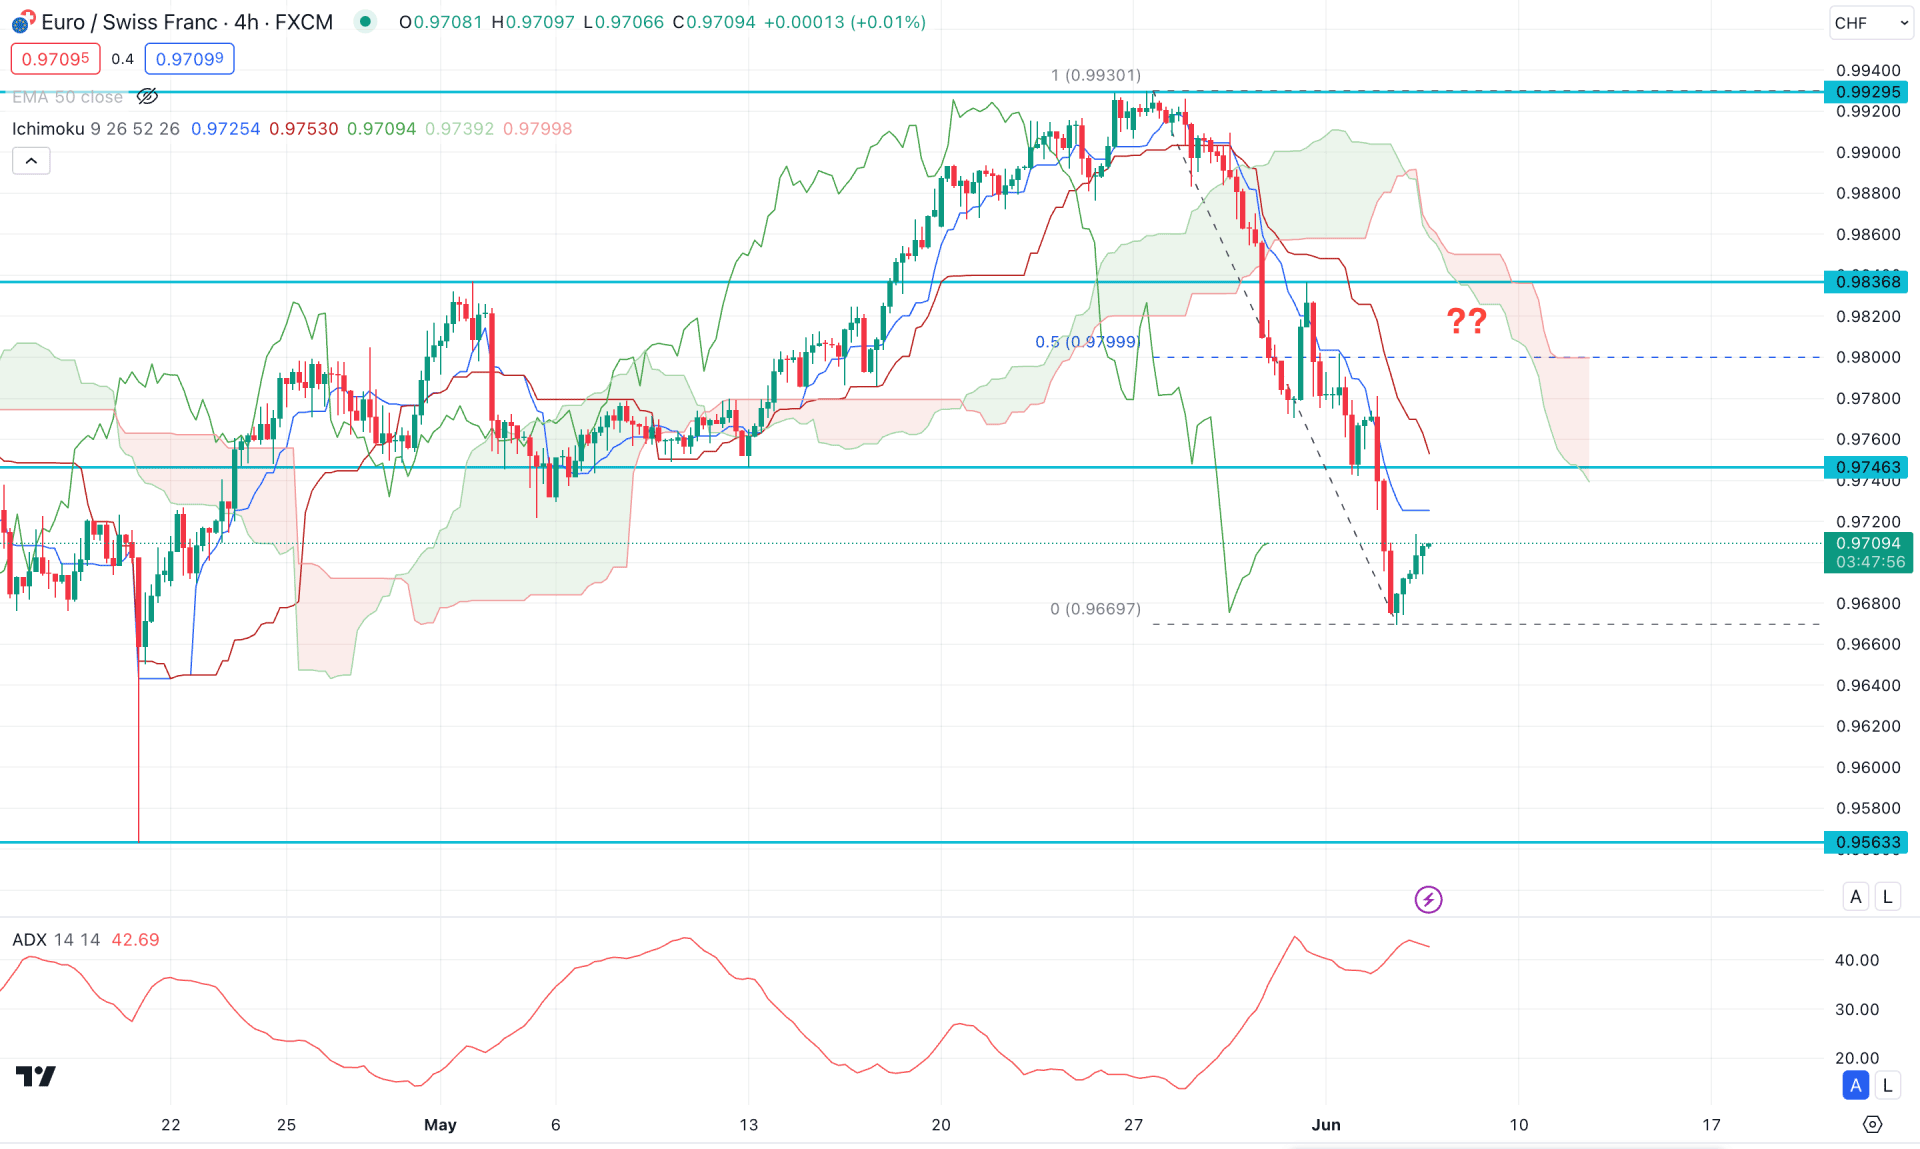Select the ADX 14 14 indicator legend

pyautogui.click(x=56, y=940)
